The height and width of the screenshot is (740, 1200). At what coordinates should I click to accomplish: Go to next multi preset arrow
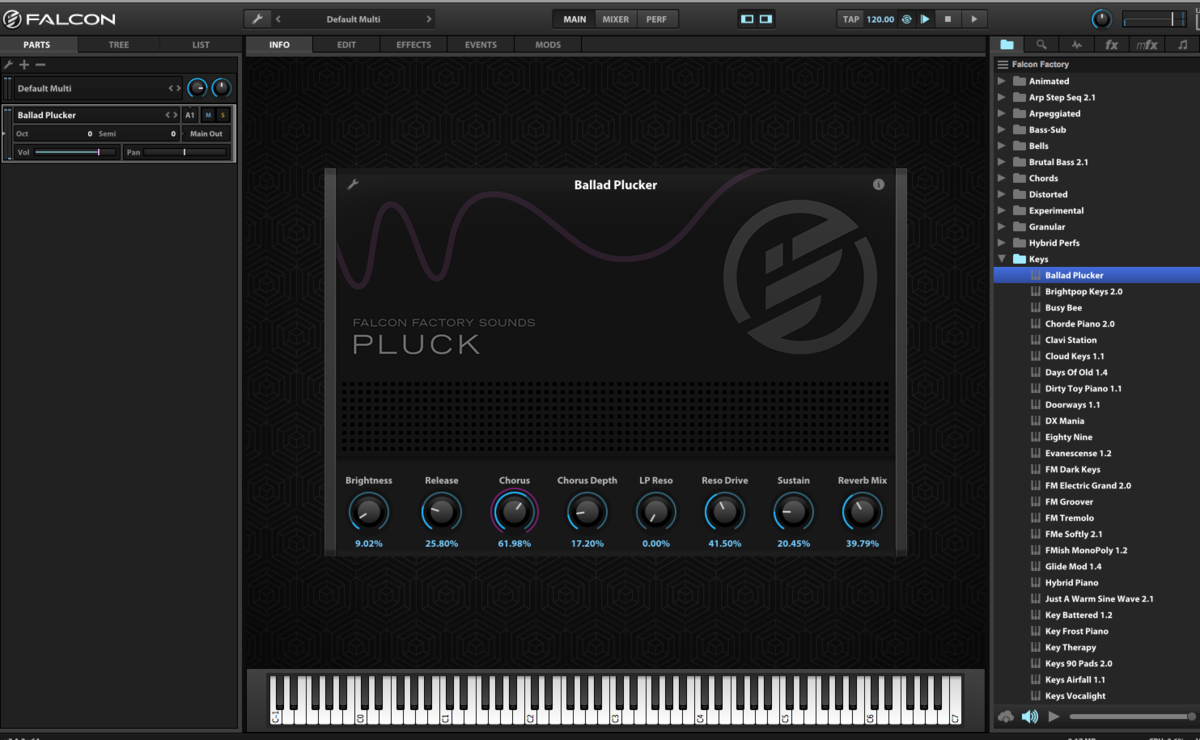tap(429, 19)
